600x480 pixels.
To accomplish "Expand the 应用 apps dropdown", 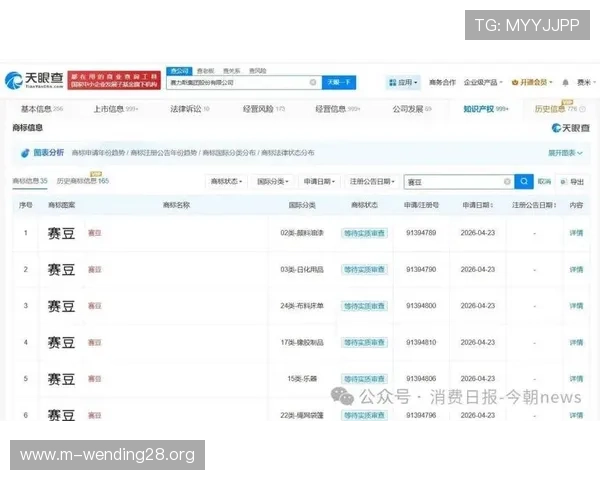I will (x=403, y=82).
